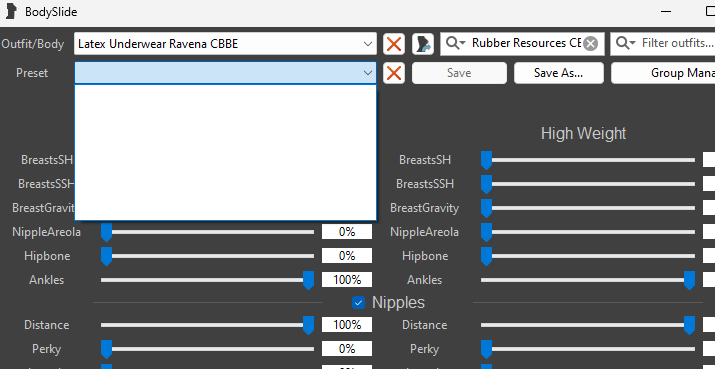Viewport: 715px width, 369px height.
Task: Click the BodySlide app icon in the title bar
Action: pos(12,11)
